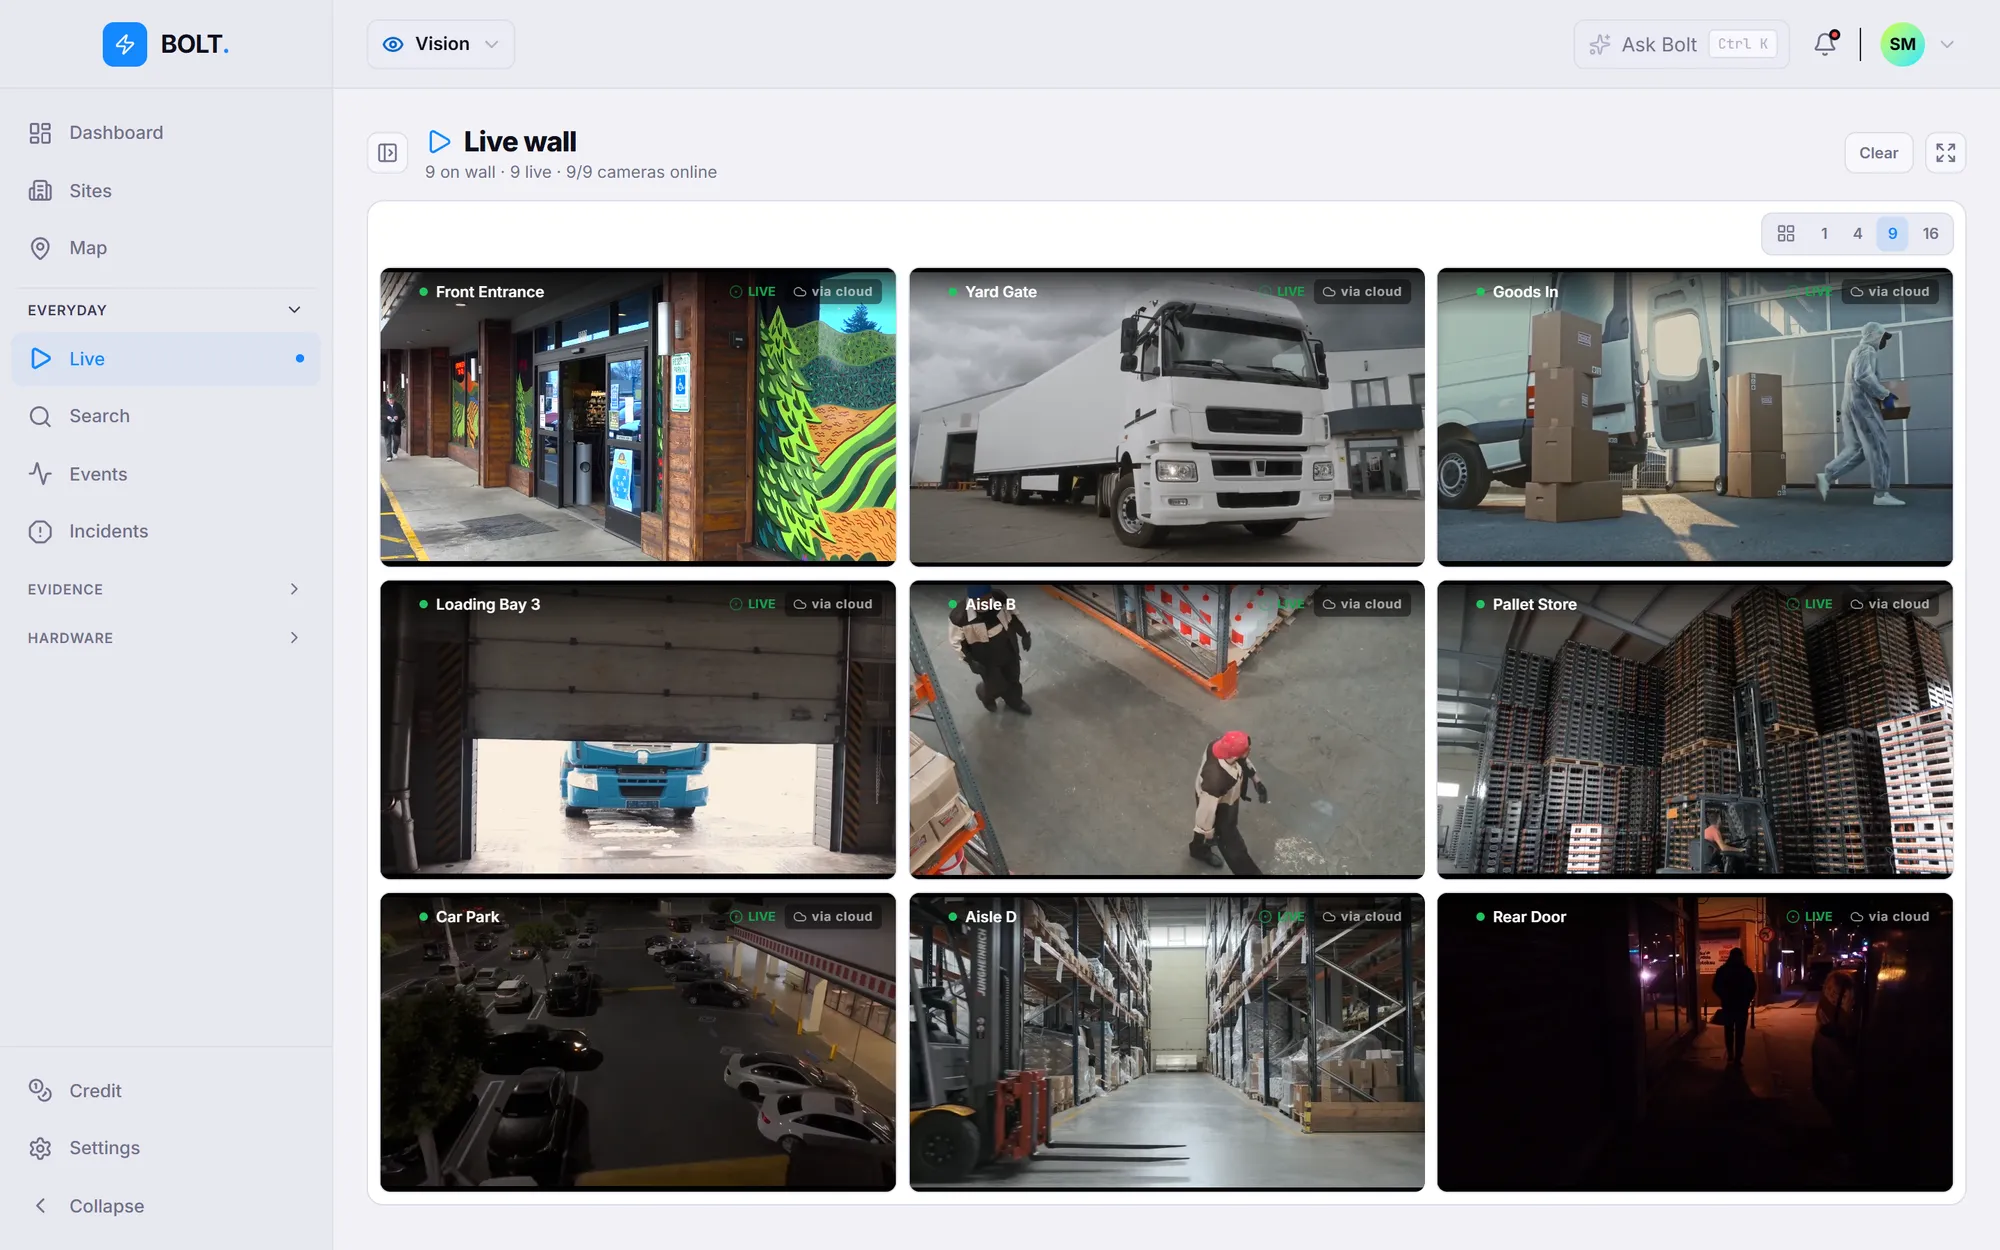Enter fullscreen with the expand icon

pos(1945,153)
